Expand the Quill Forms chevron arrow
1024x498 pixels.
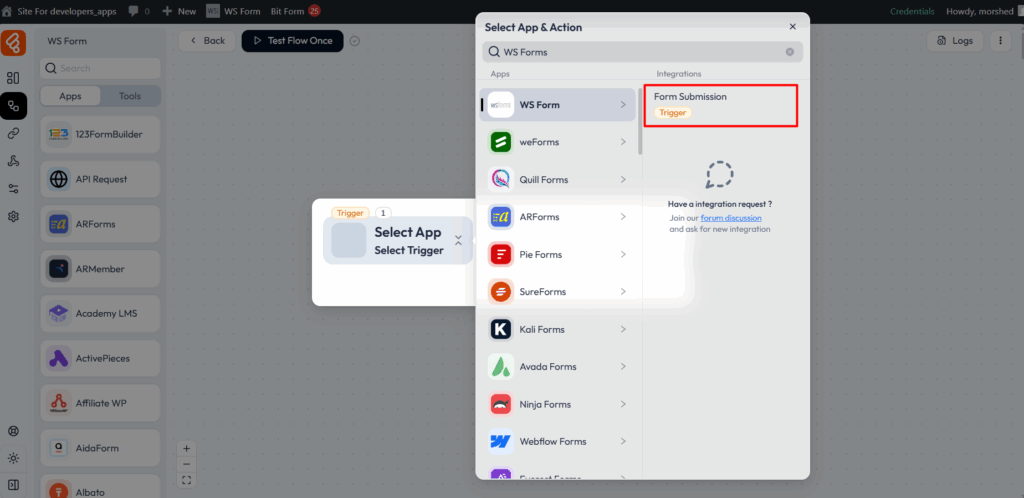(623, 180)
